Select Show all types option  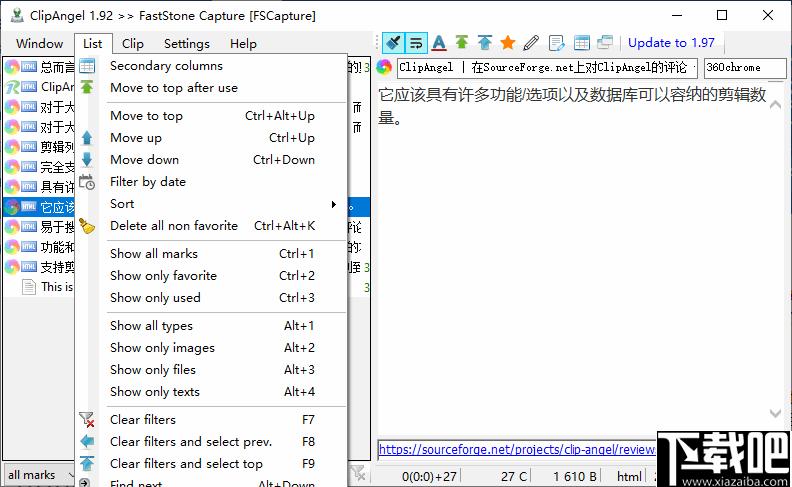pyautogui.click(x=211, y=326)
